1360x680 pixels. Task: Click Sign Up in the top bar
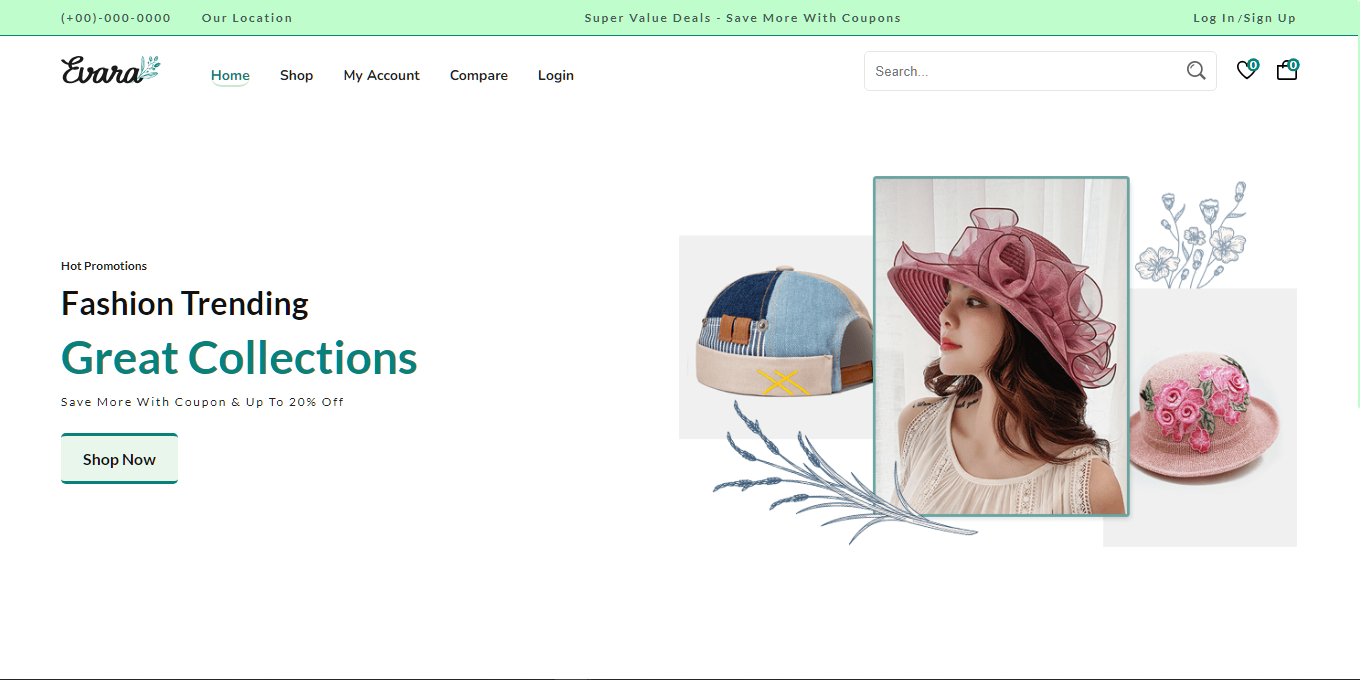click(x=1270, y=18)
